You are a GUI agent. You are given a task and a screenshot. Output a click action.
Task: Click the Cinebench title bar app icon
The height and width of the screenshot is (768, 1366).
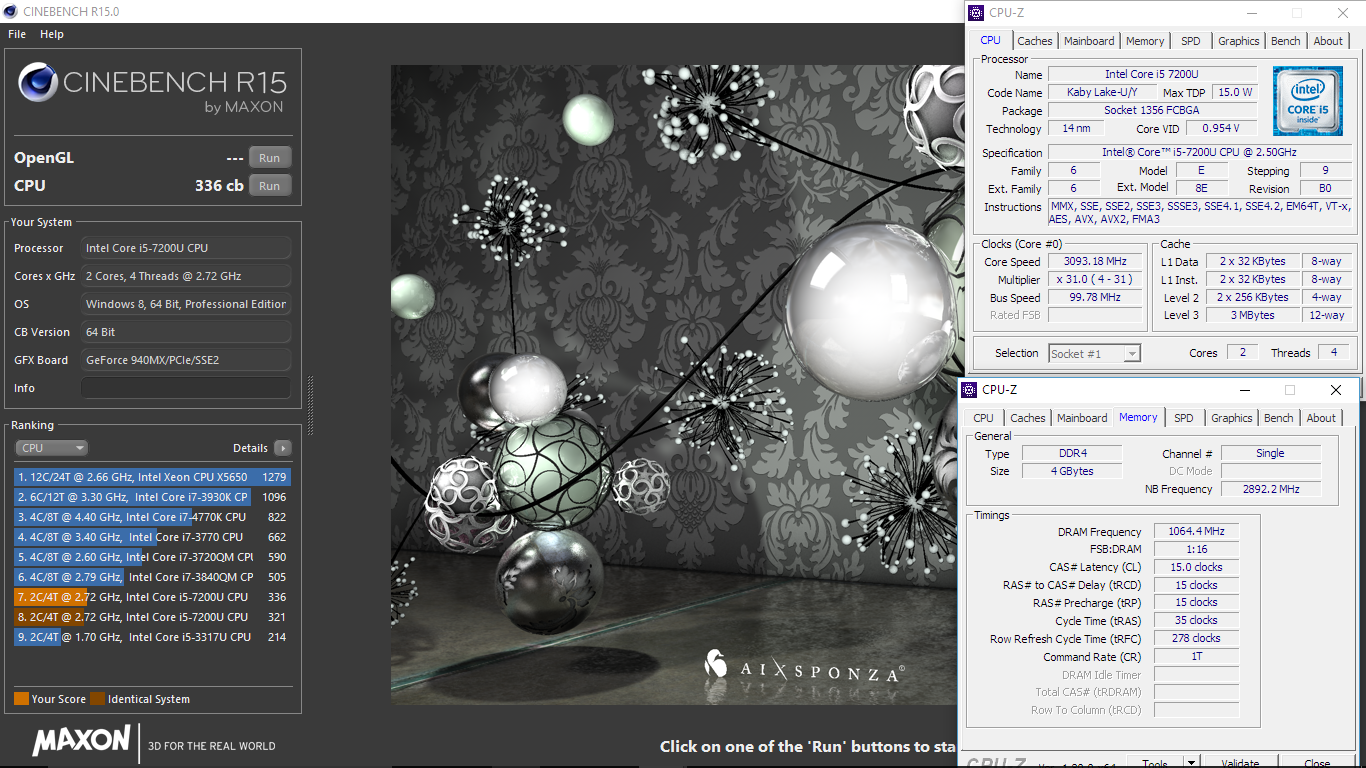[11, 11]
